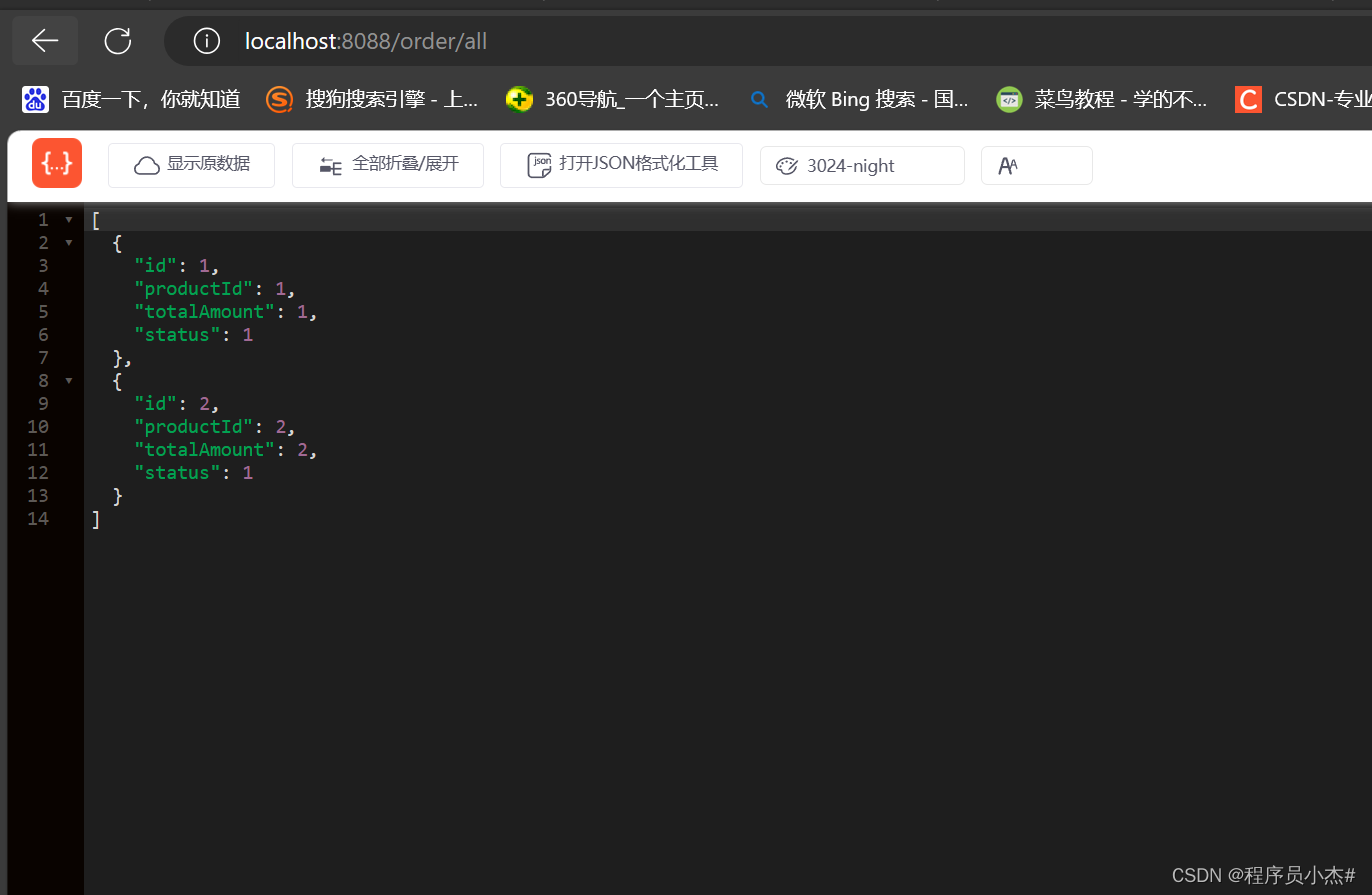Click the 菜鸟教程 green favicon
Screen dimensions: 1372x895
click(1009, 99)
